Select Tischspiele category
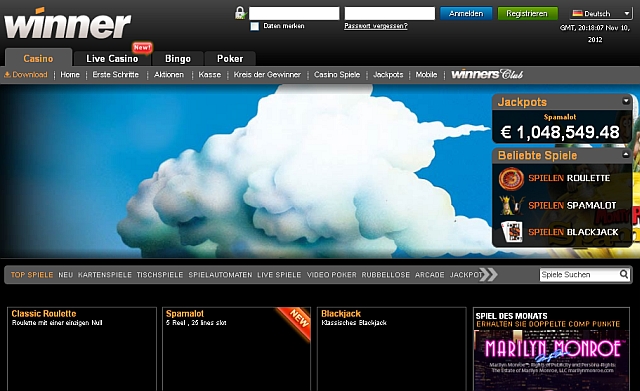This screenshot has height=391, width=640. pos(160,275)
